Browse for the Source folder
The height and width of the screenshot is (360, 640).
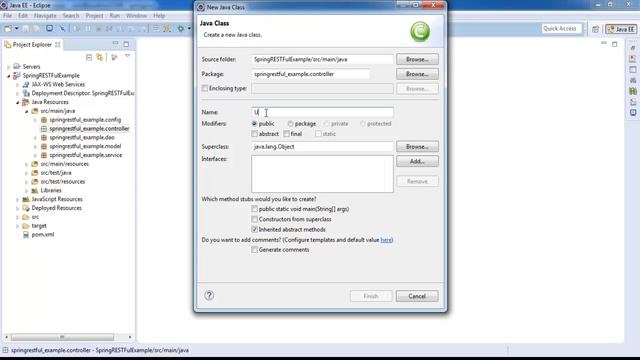pos(417,59)
